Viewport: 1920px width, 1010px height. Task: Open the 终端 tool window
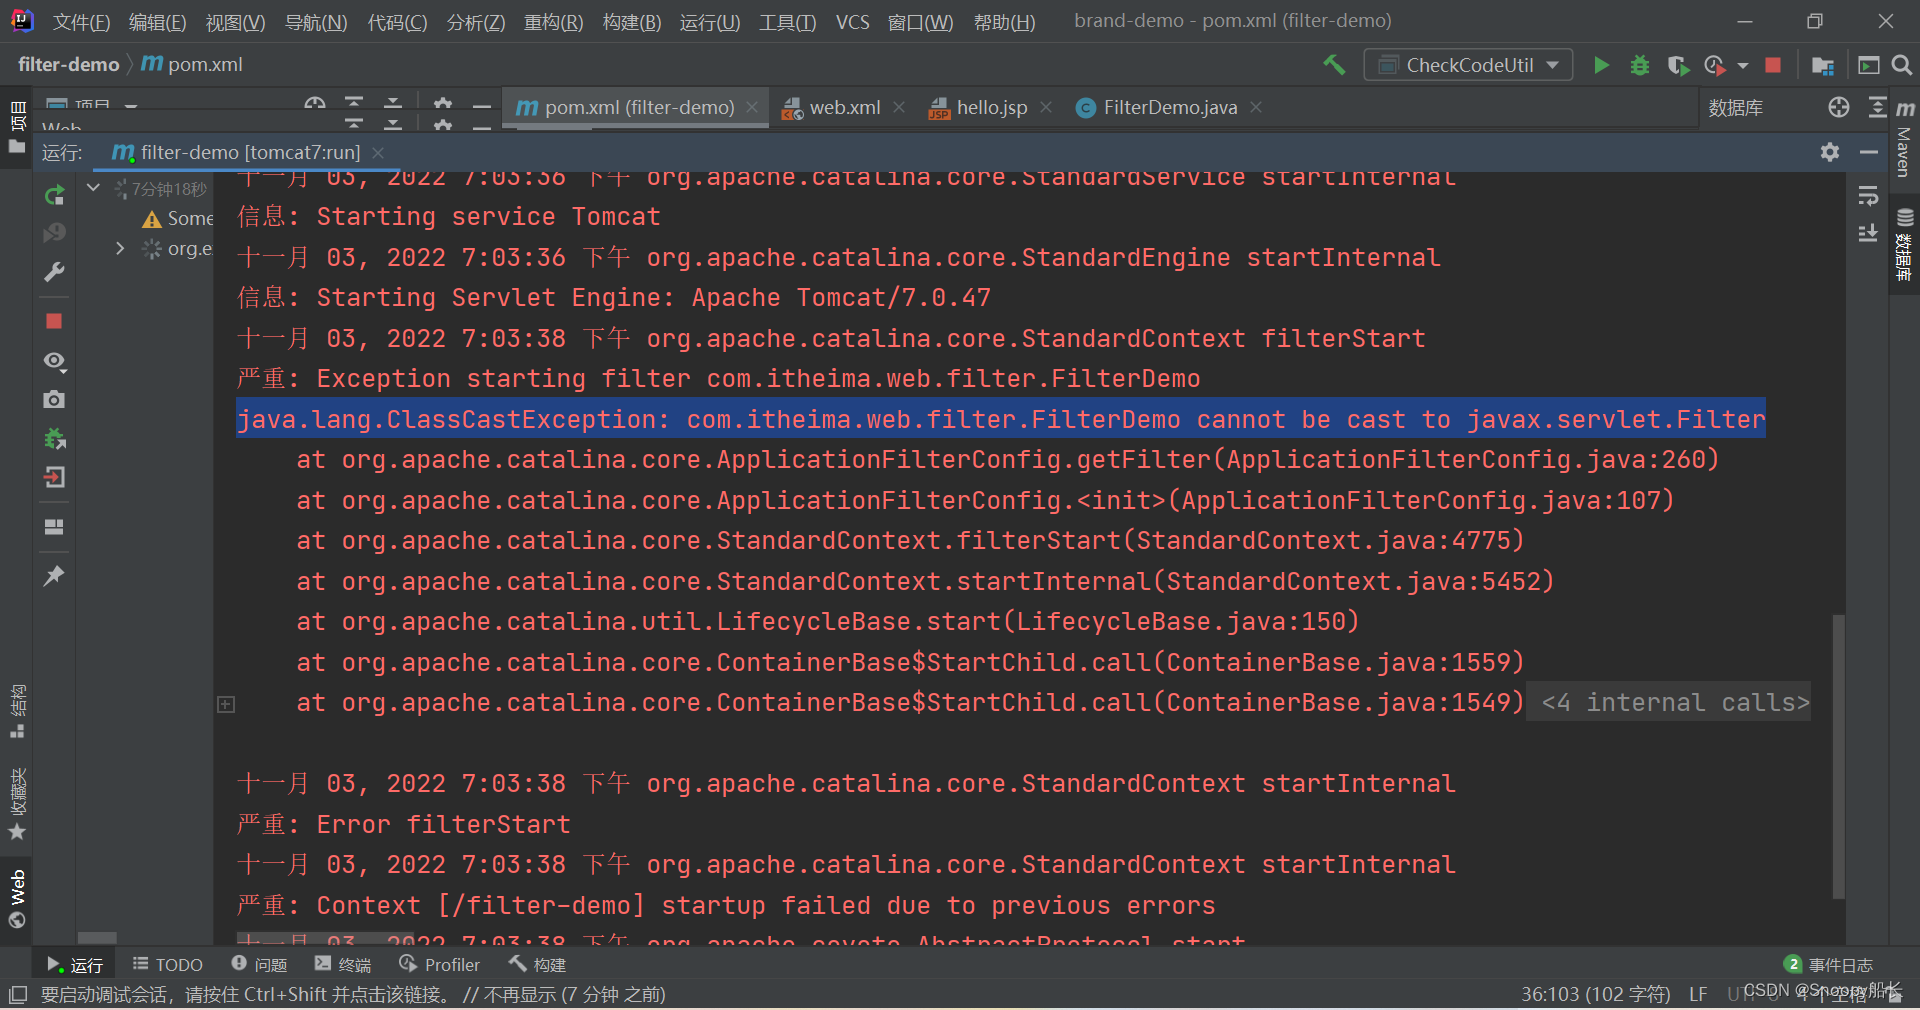343,964
